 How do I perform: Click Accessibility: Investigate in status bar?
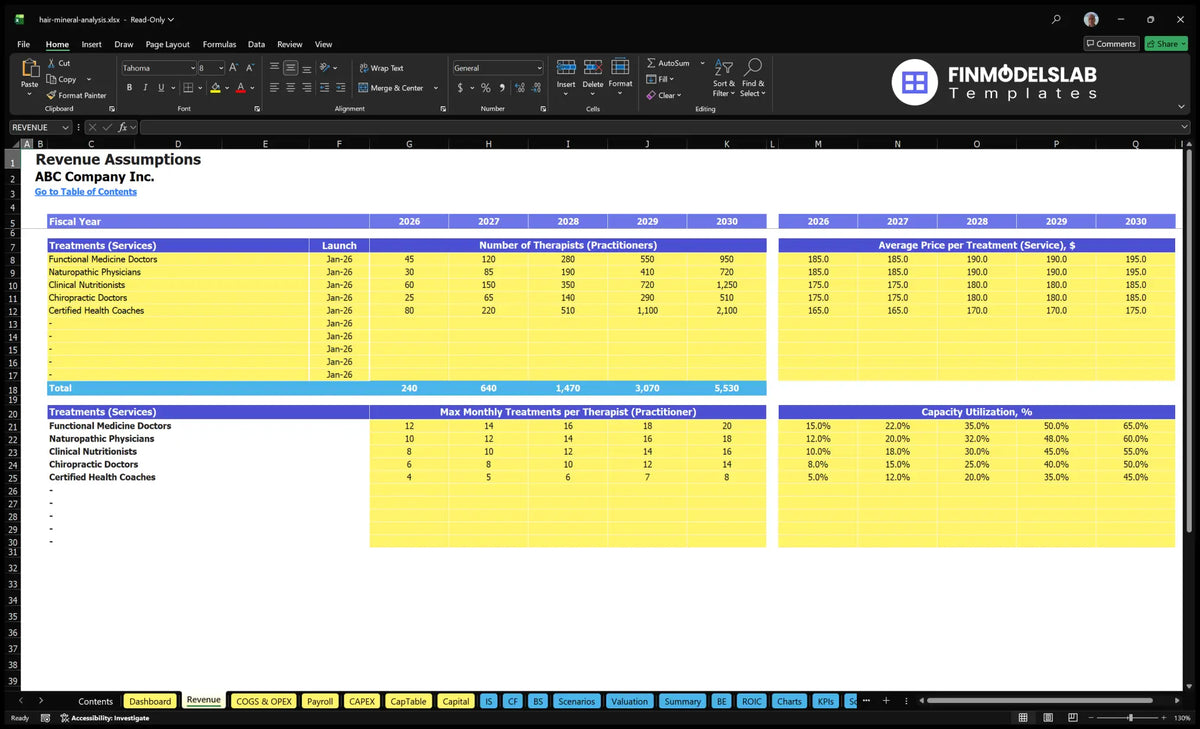104,718
